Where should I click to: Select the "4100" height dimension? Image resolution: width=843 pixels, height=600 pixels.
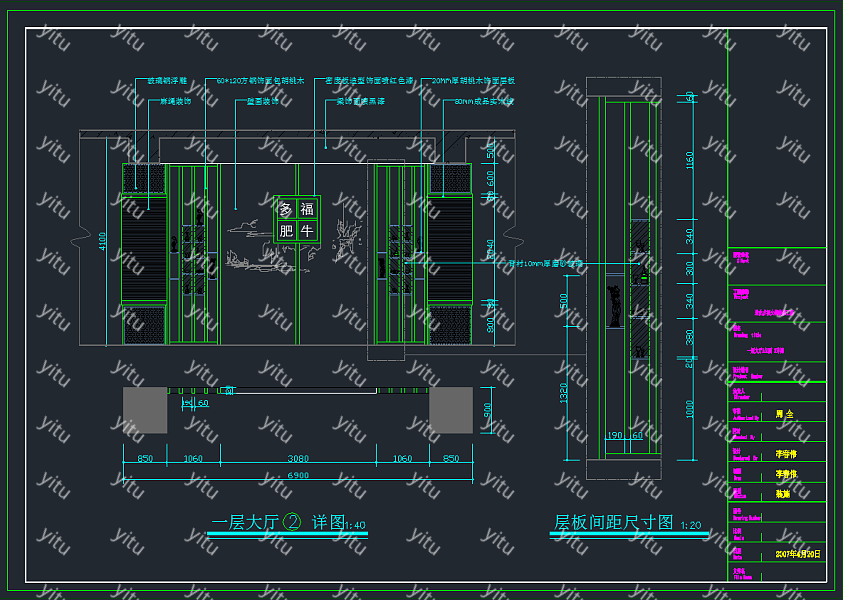(102, 241)
